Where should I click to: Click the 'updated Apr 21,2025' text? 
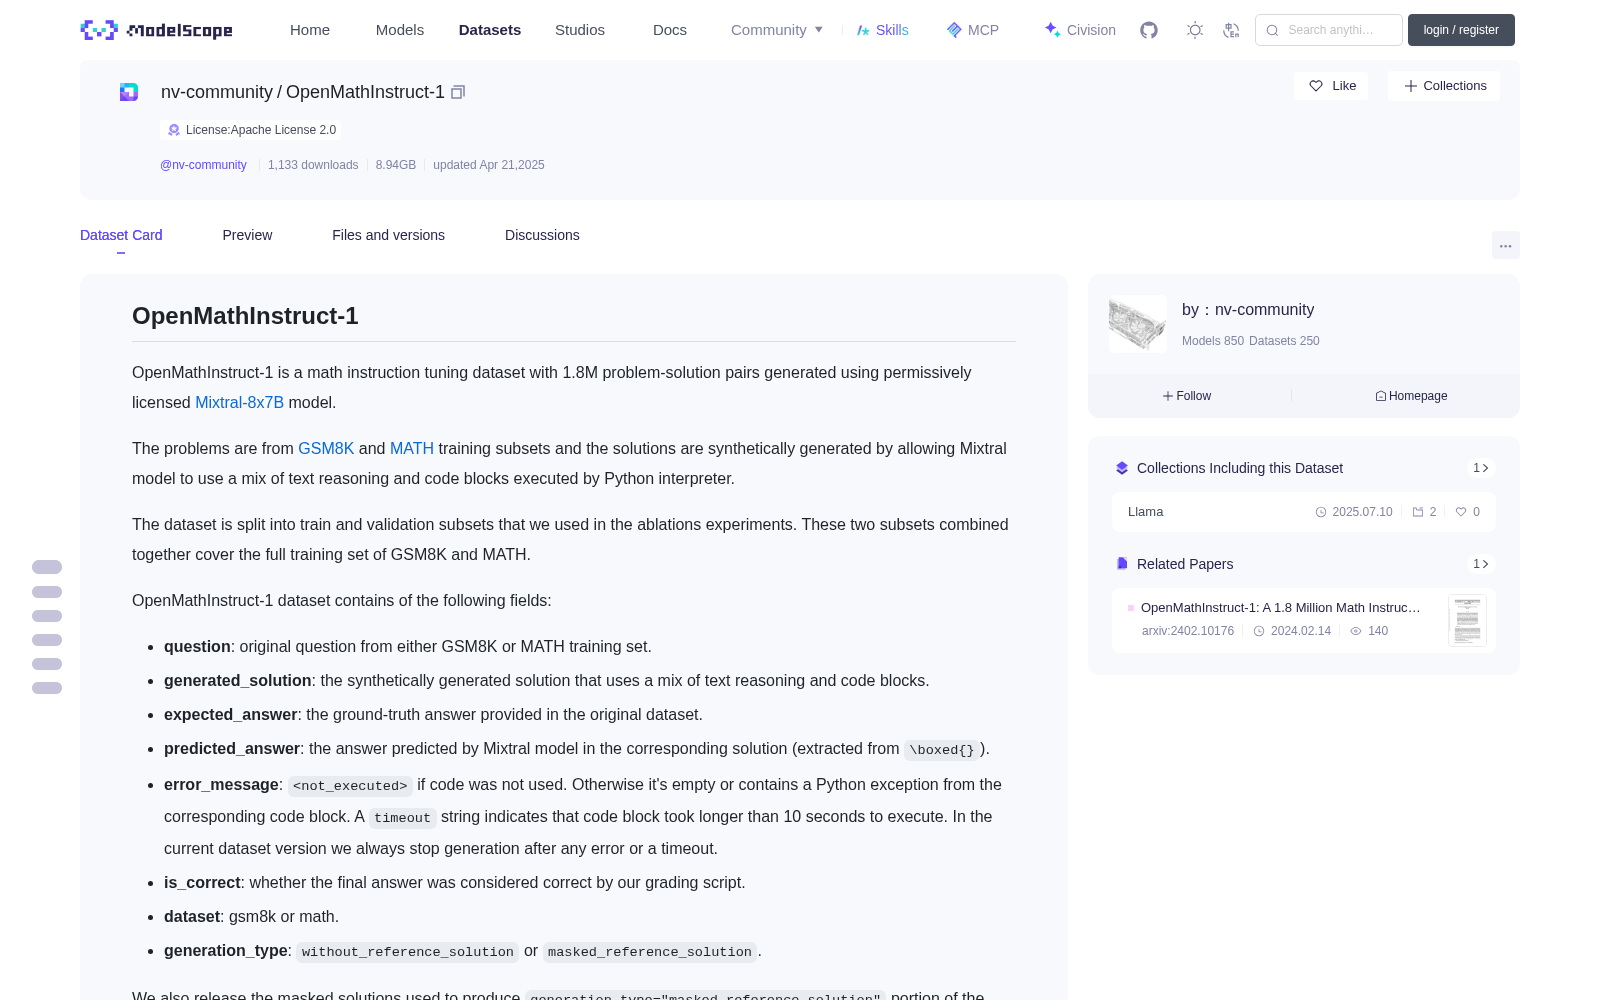(489, 165)
